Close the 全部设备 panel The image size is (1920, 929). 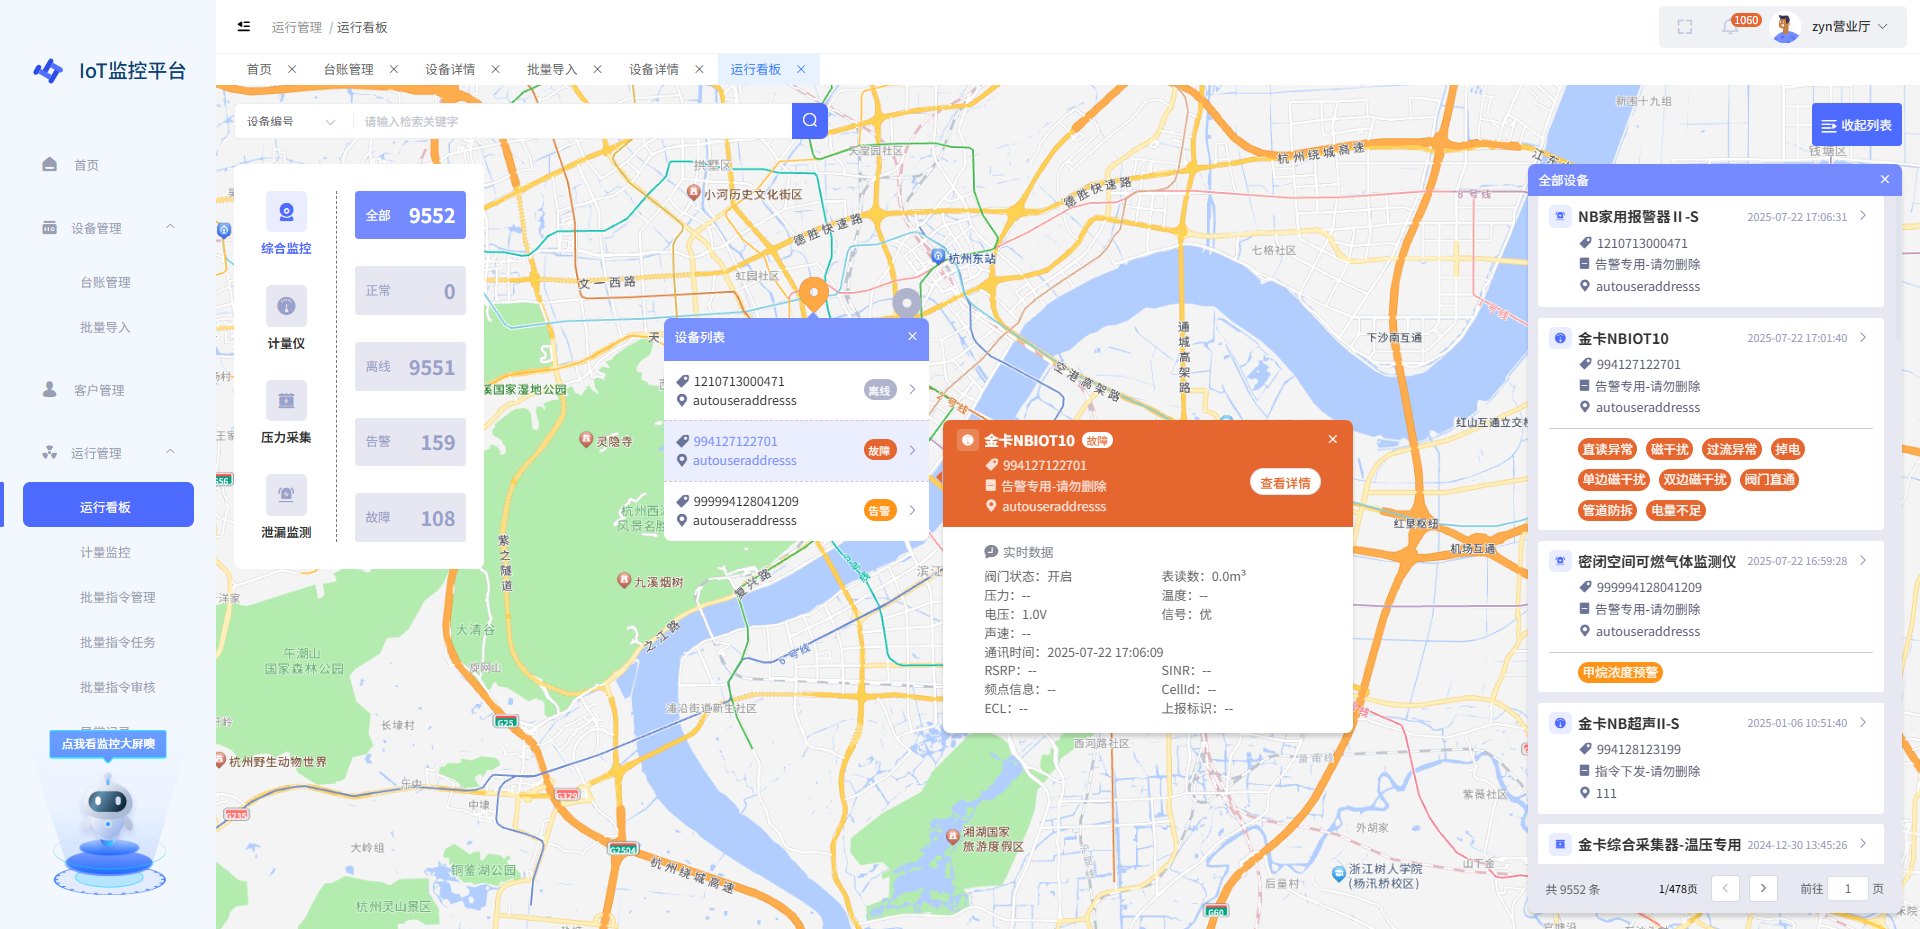[x=1885, y=180]
